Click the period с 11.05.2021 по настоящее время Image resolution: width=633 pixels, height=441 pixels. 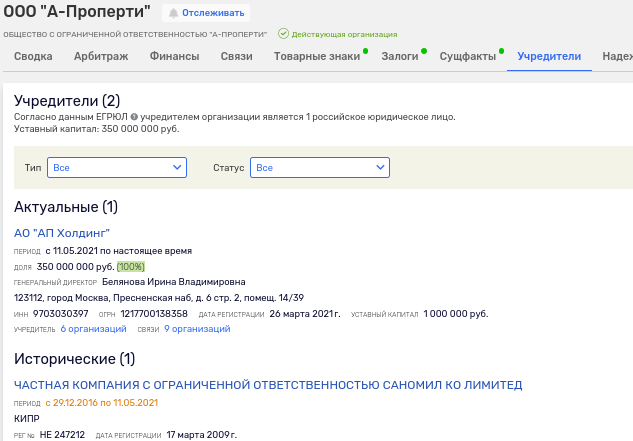118,251
